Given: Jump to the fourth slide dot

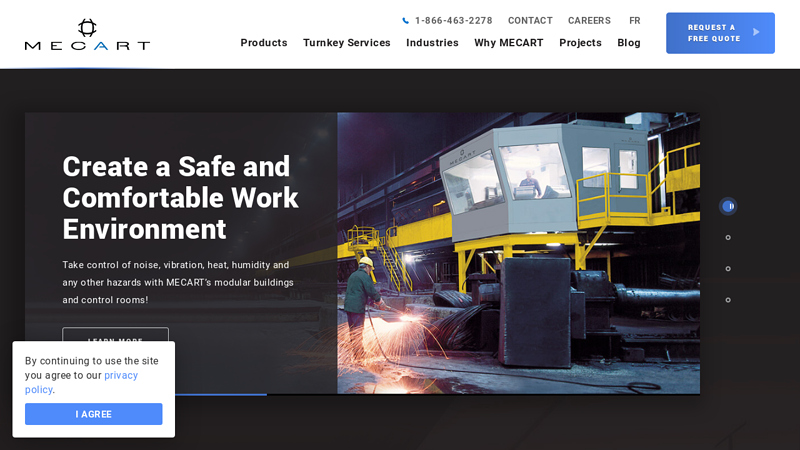Looking at the screenshot, I should pyautogui.click(x=728, y=300).
